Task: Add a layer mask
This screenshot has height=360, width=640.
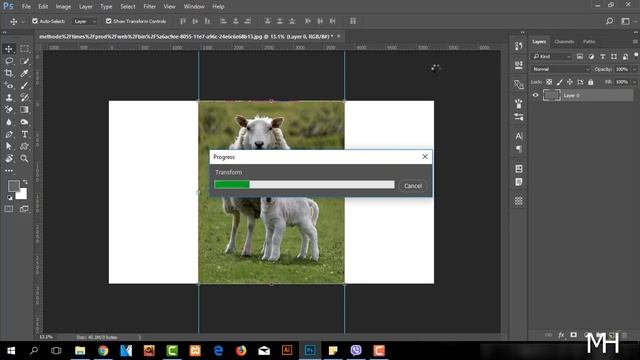Action: 573,335
